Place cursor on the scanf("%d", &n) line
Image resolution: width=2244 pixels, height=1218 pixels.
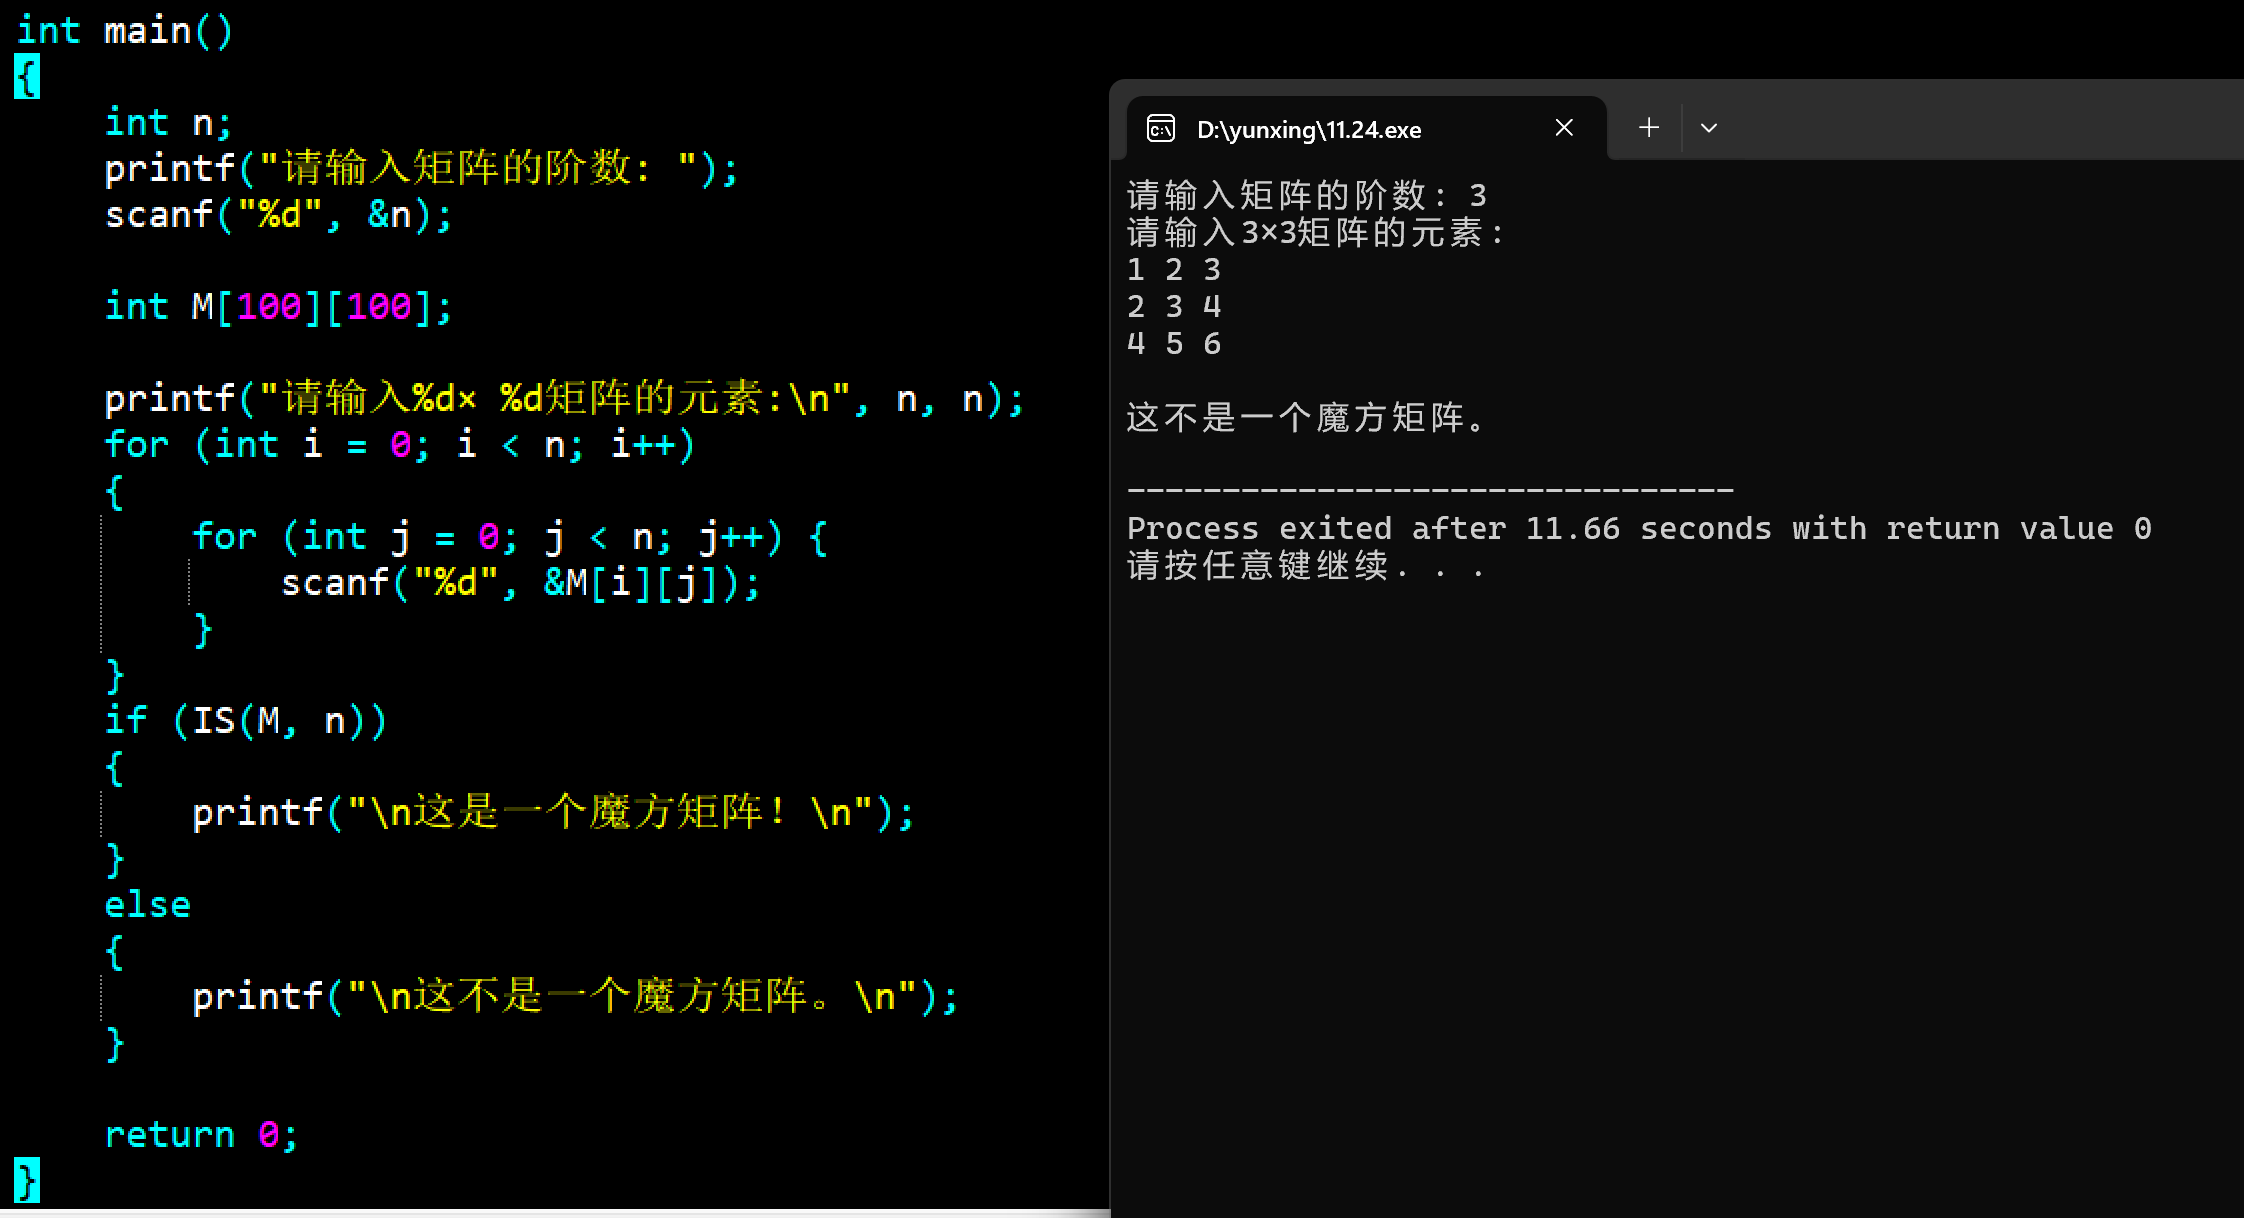point(277,214)
